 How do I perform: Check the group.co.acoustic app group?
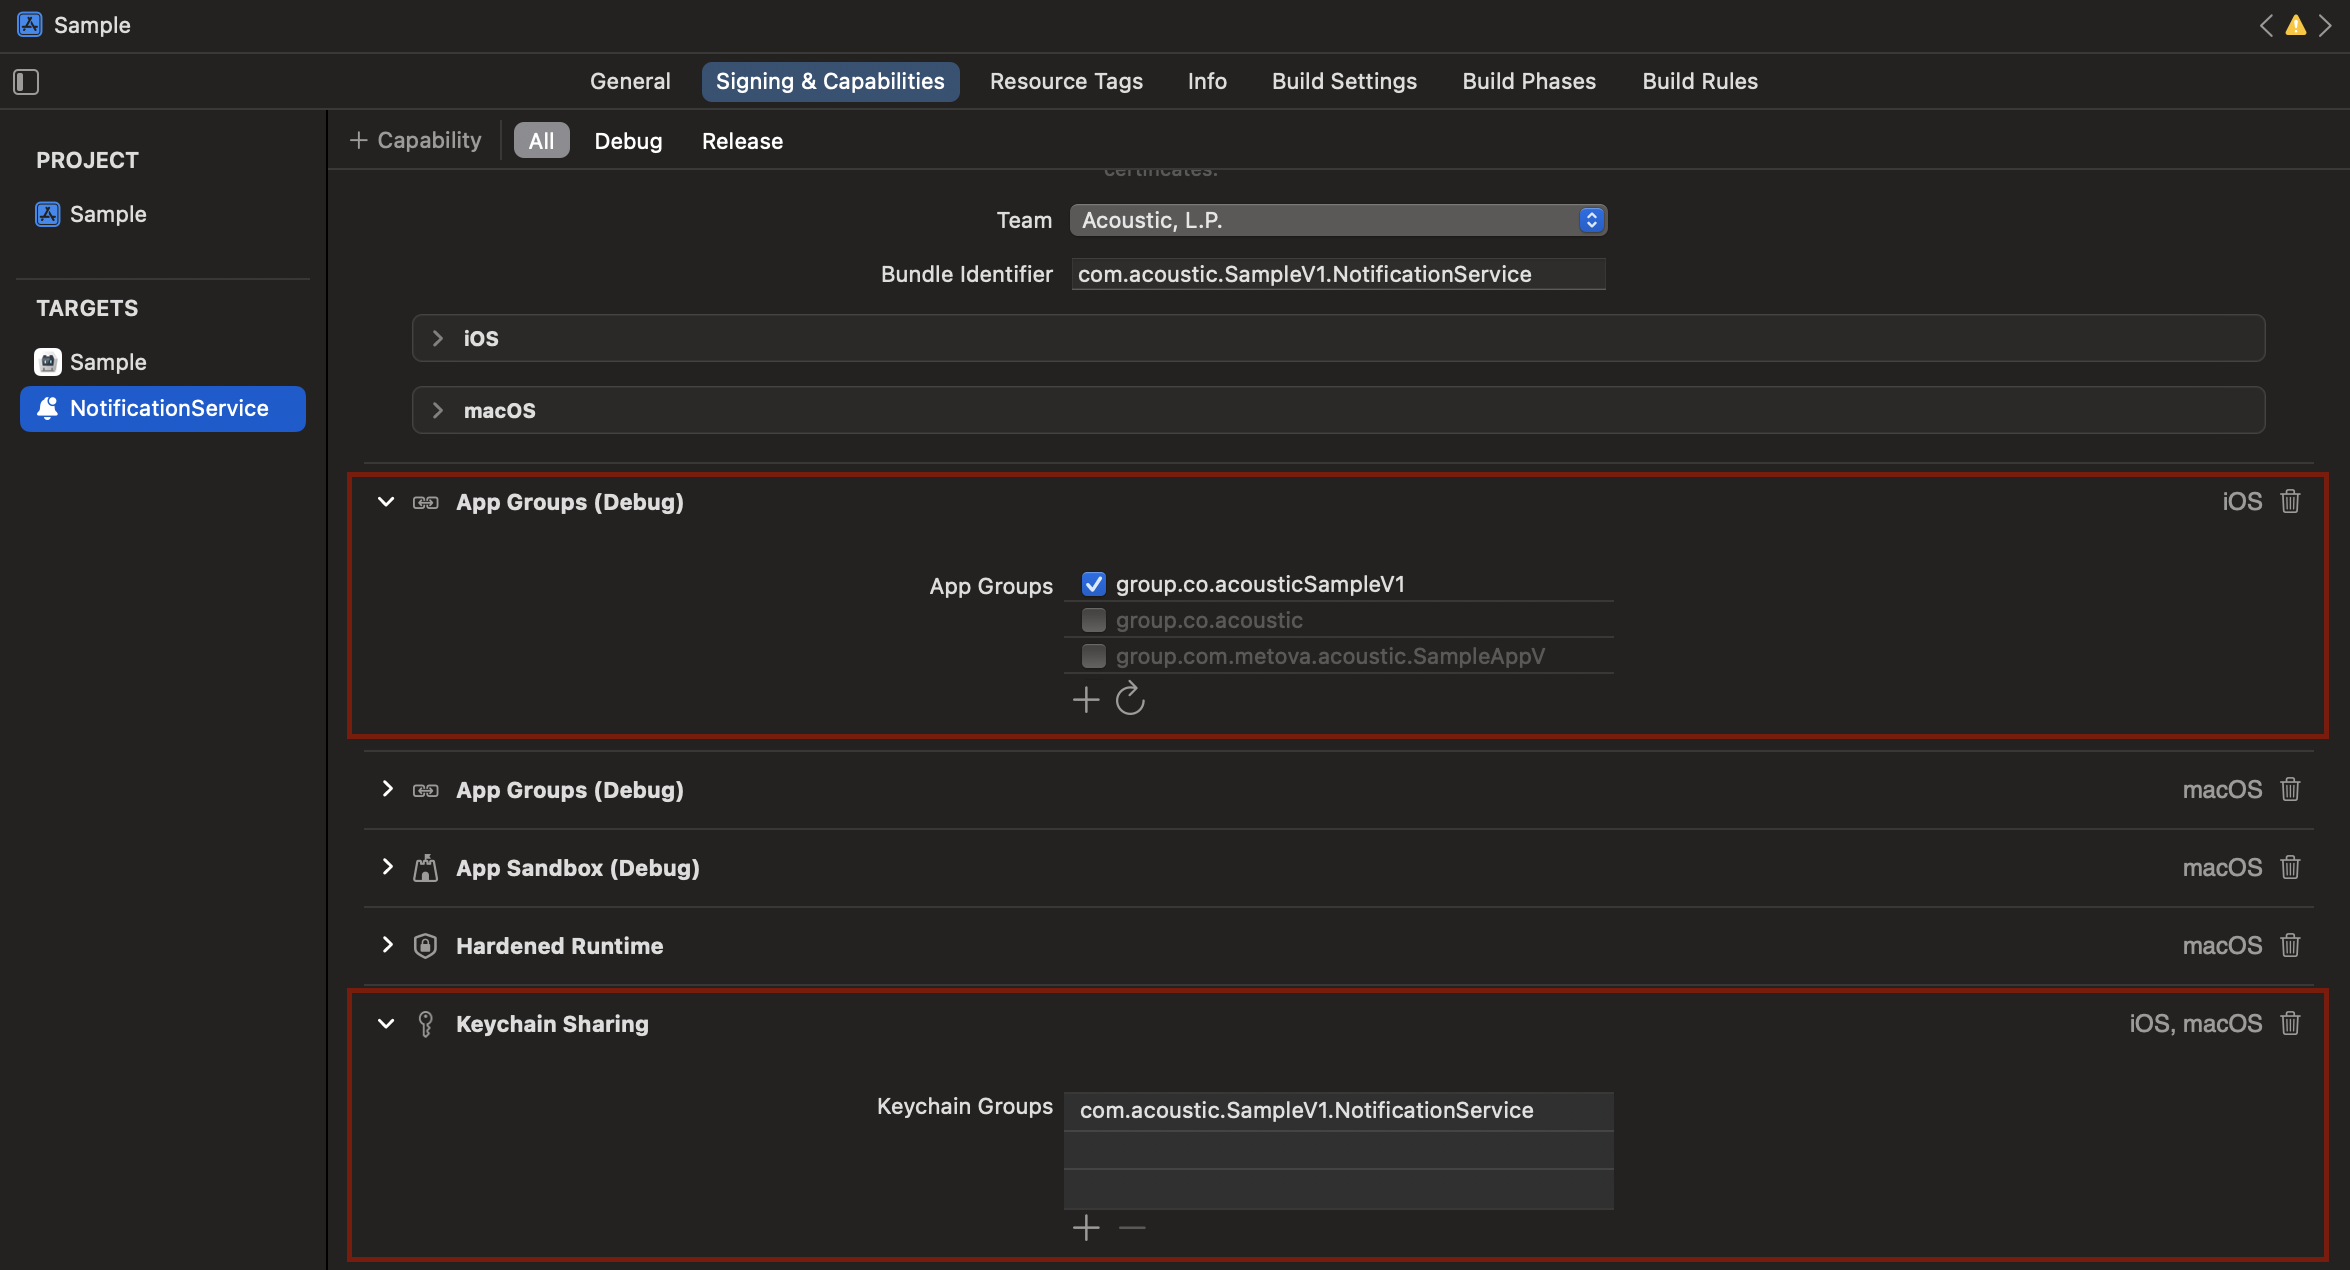click(x=1094, y=620)
